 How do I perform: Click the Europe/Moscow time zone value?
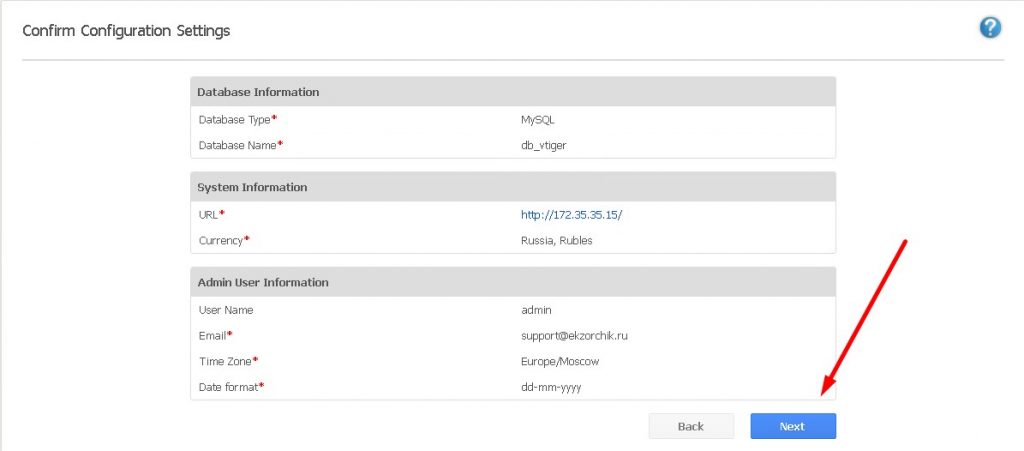pos(560,361)
